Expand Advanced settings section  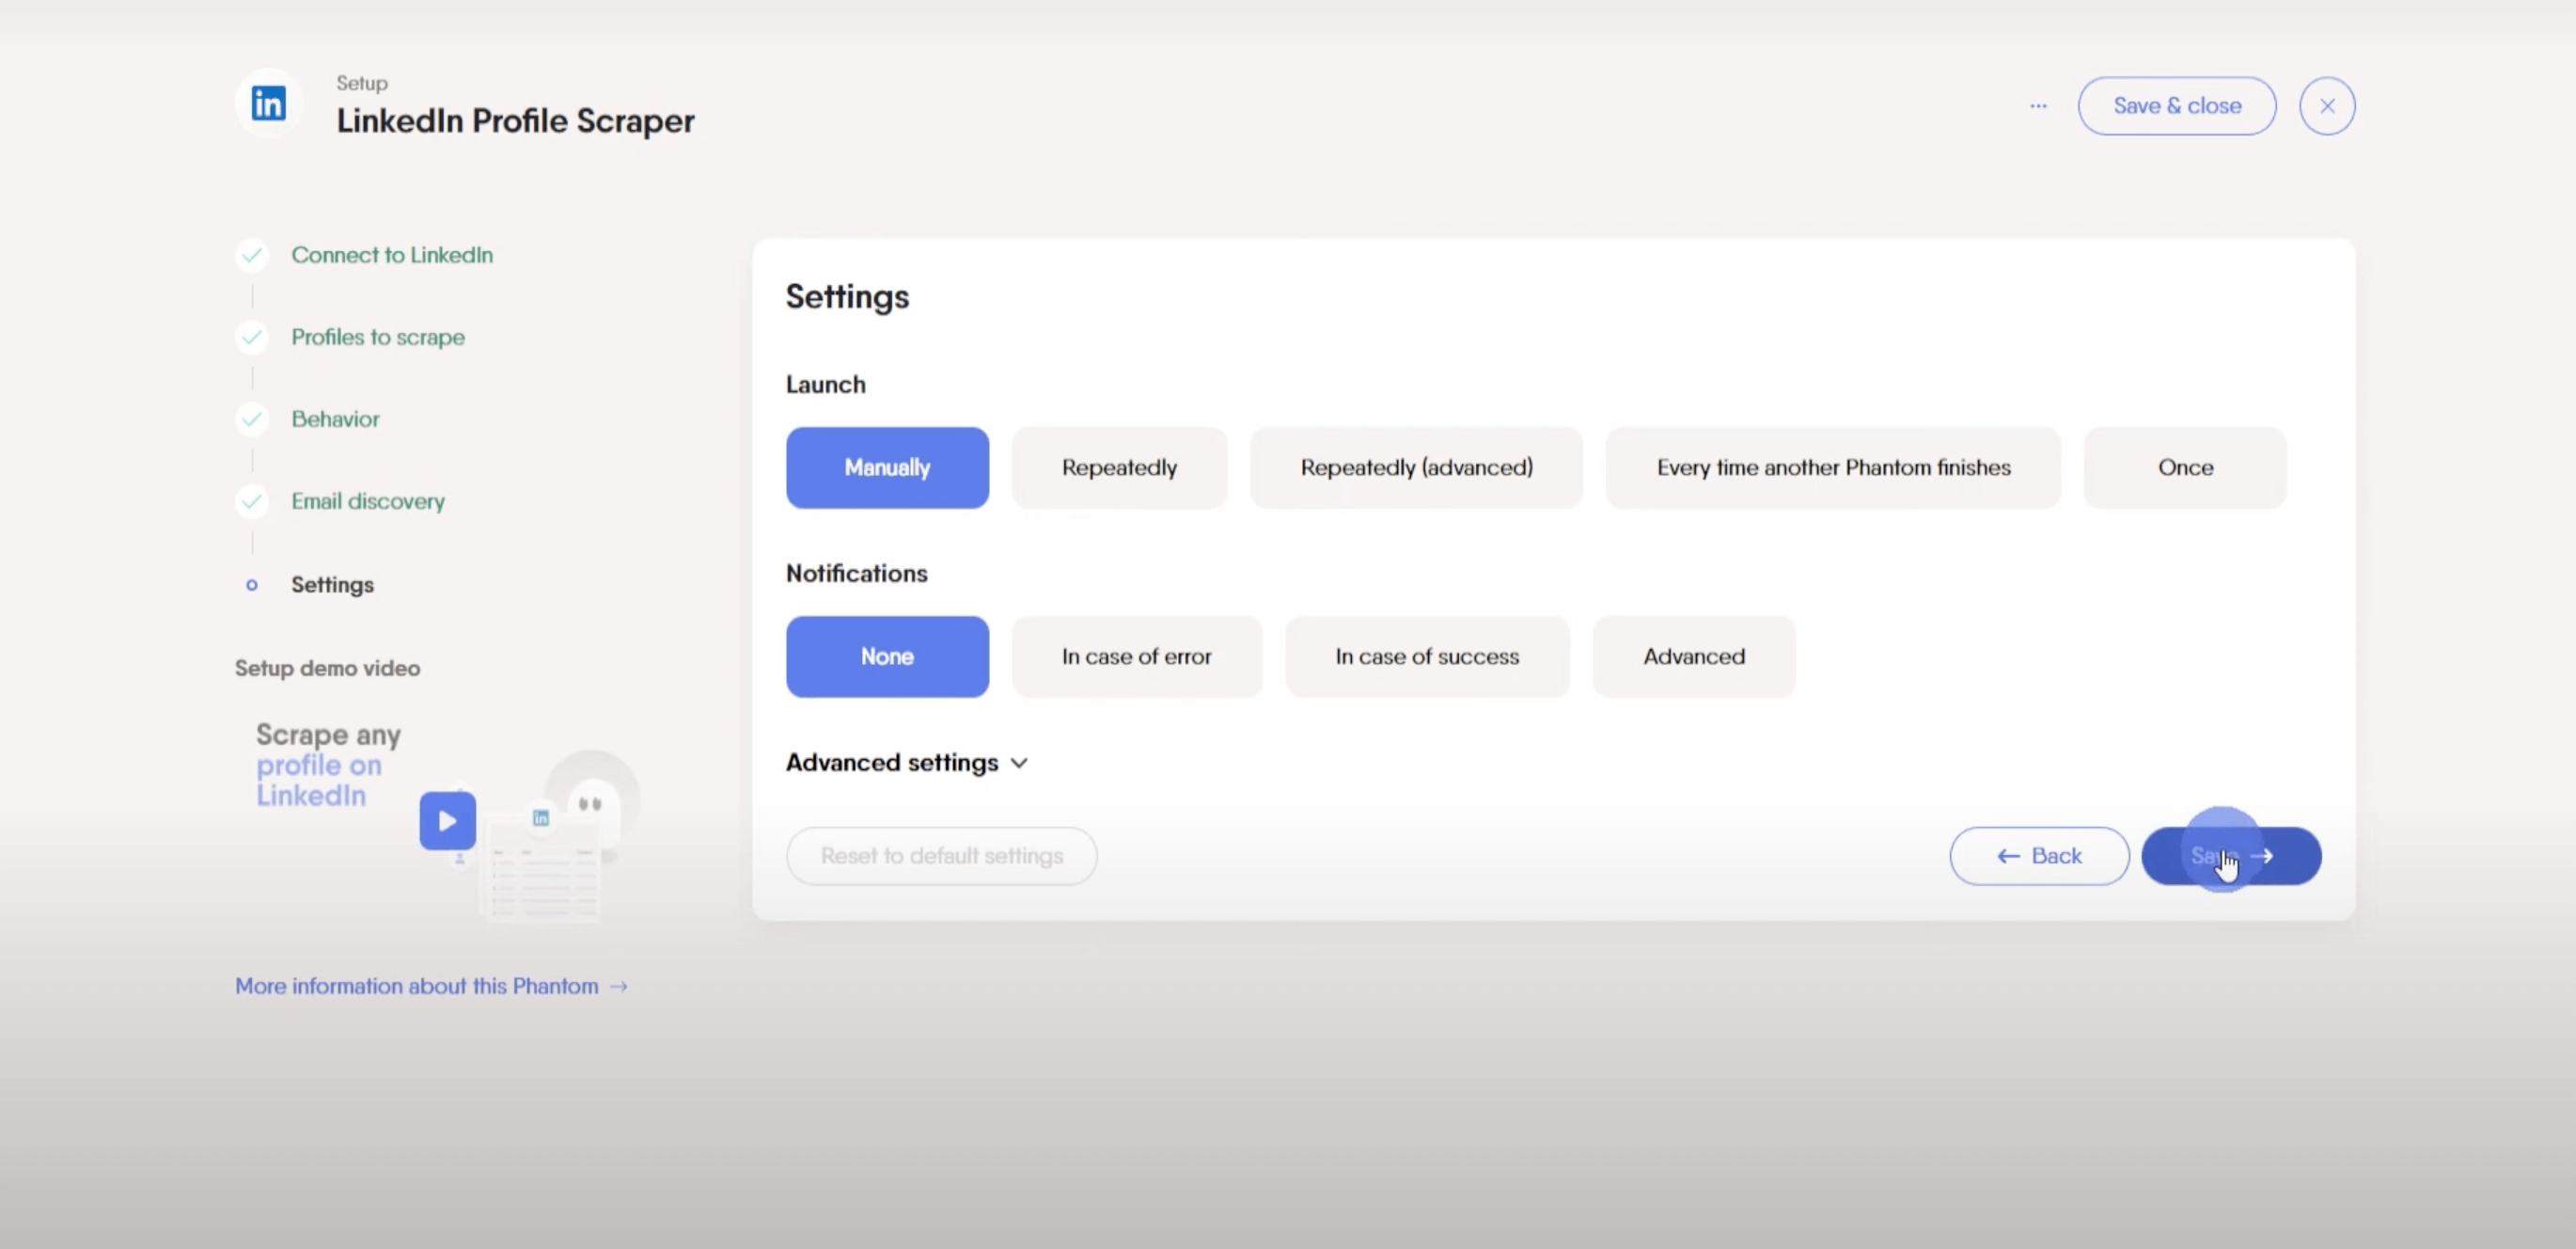pos(906,763)
